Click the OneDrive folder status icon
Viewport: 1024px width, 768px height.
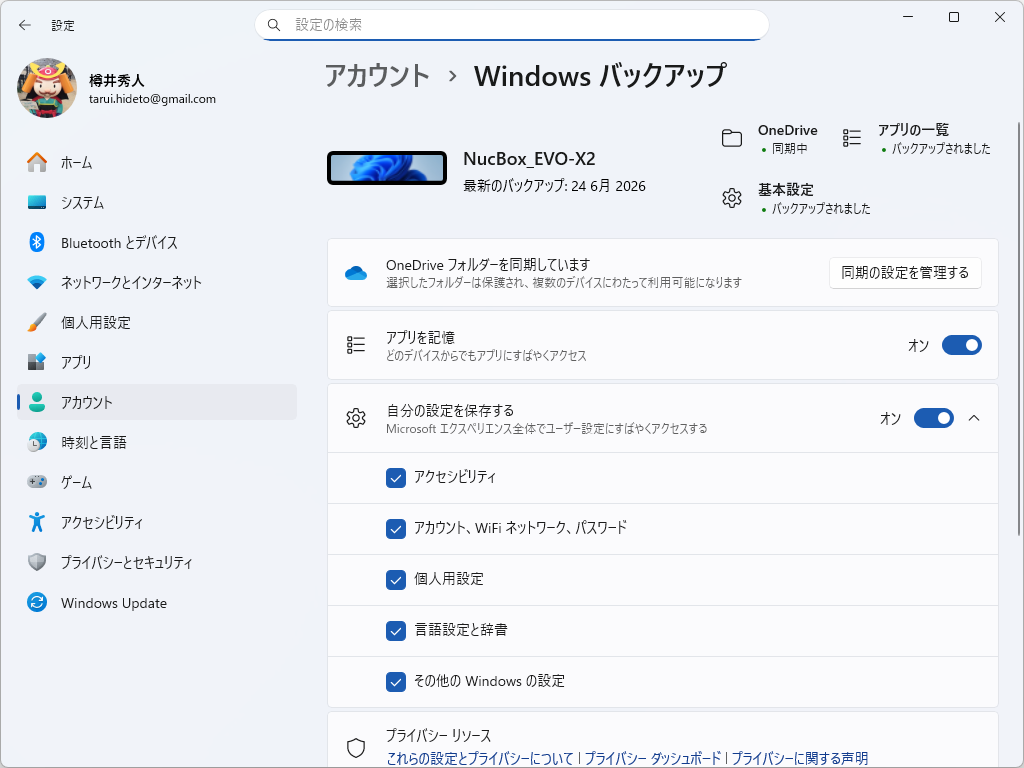(732, 138)
